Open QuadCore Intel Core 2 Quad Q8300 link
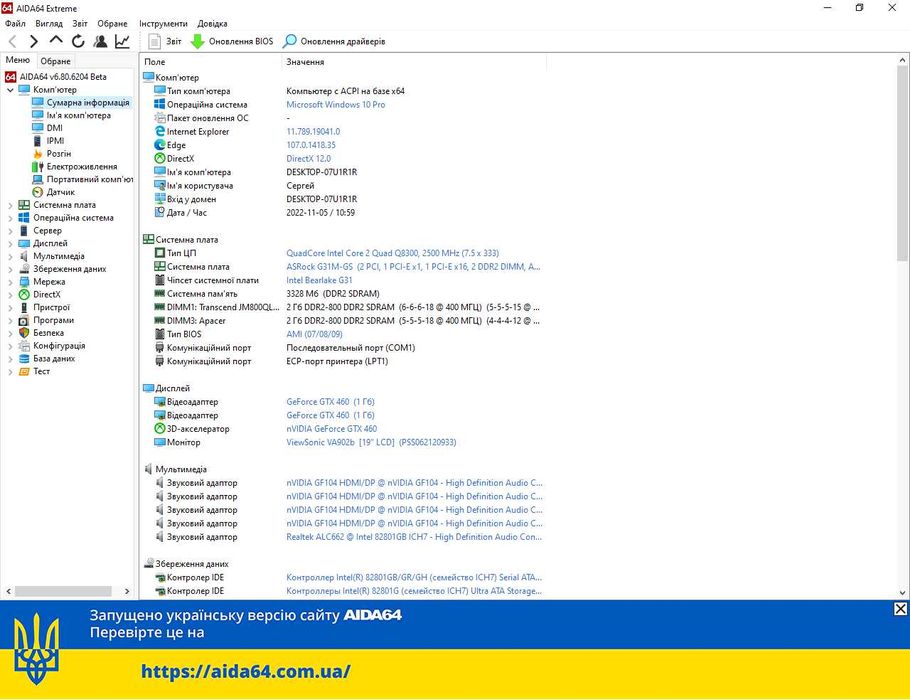Screen dimensions: 910x700 tap(392, 253)
